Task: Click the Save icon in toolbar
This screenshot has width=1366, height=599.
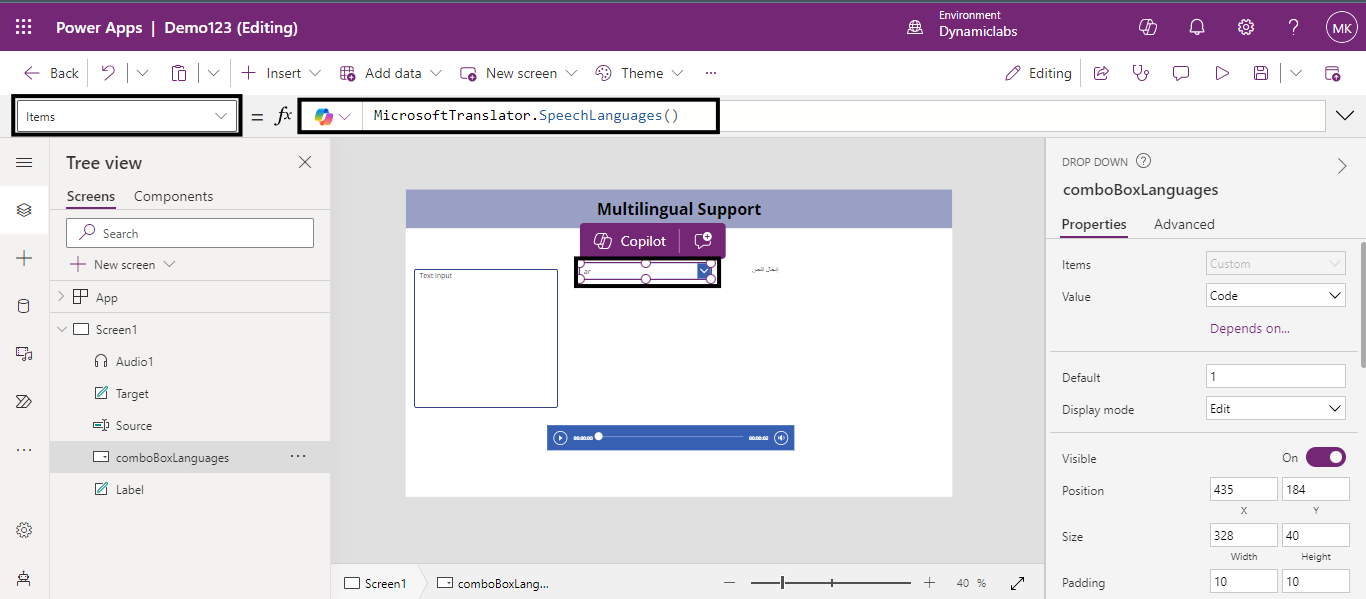Action: pyautogui.click(x=1261, y=73)
